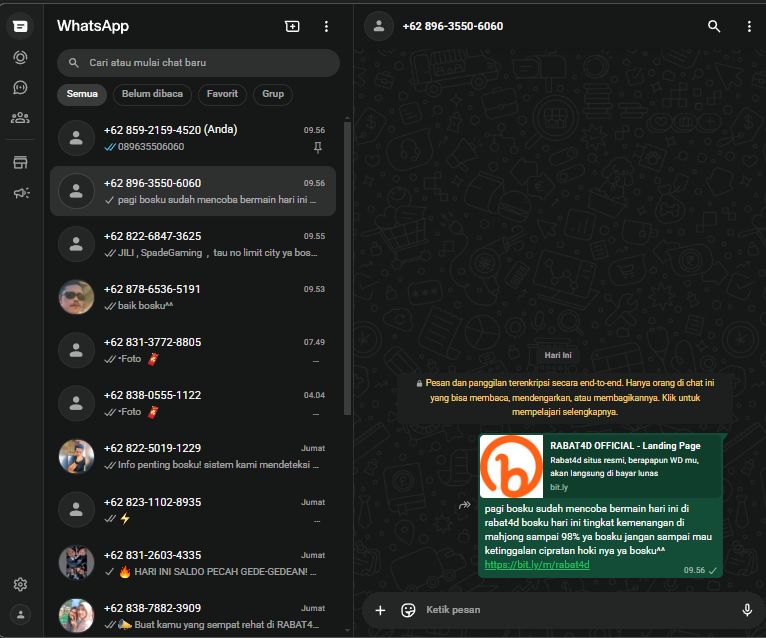Click profile photo of +62 831-2603-4335
This screenshot has height=638, width=766.
tap(76, 563)
